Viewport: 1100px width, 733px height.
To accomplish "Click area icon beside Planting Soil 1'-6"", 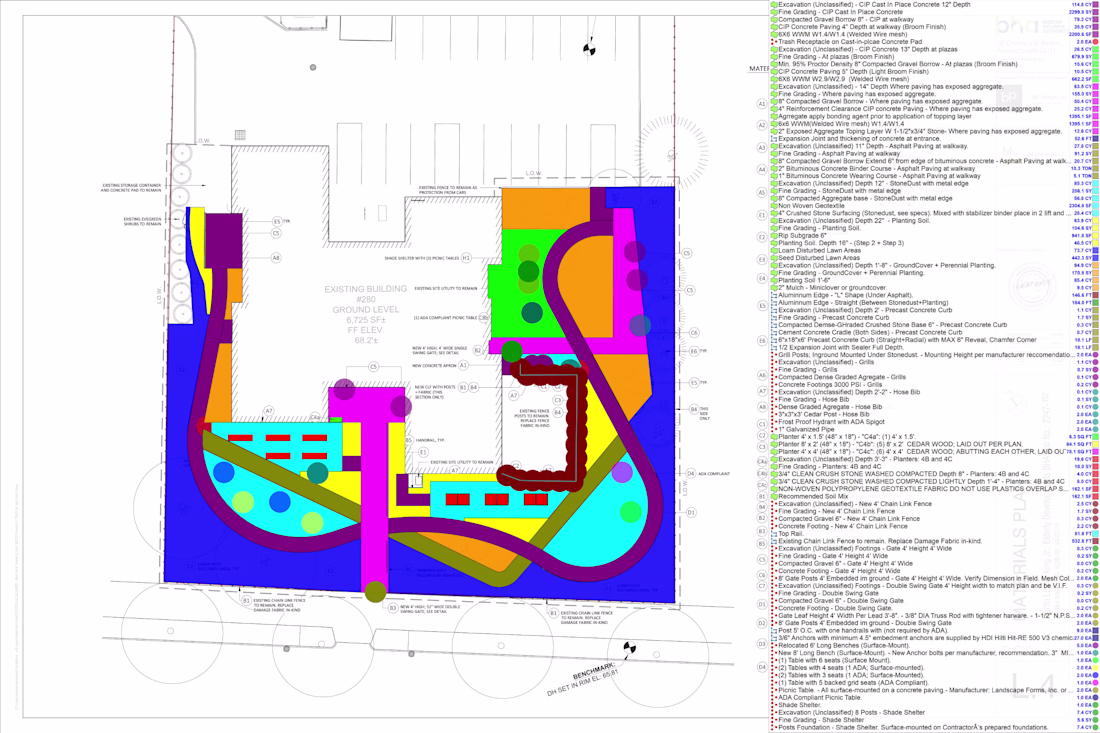I will 774,281.
